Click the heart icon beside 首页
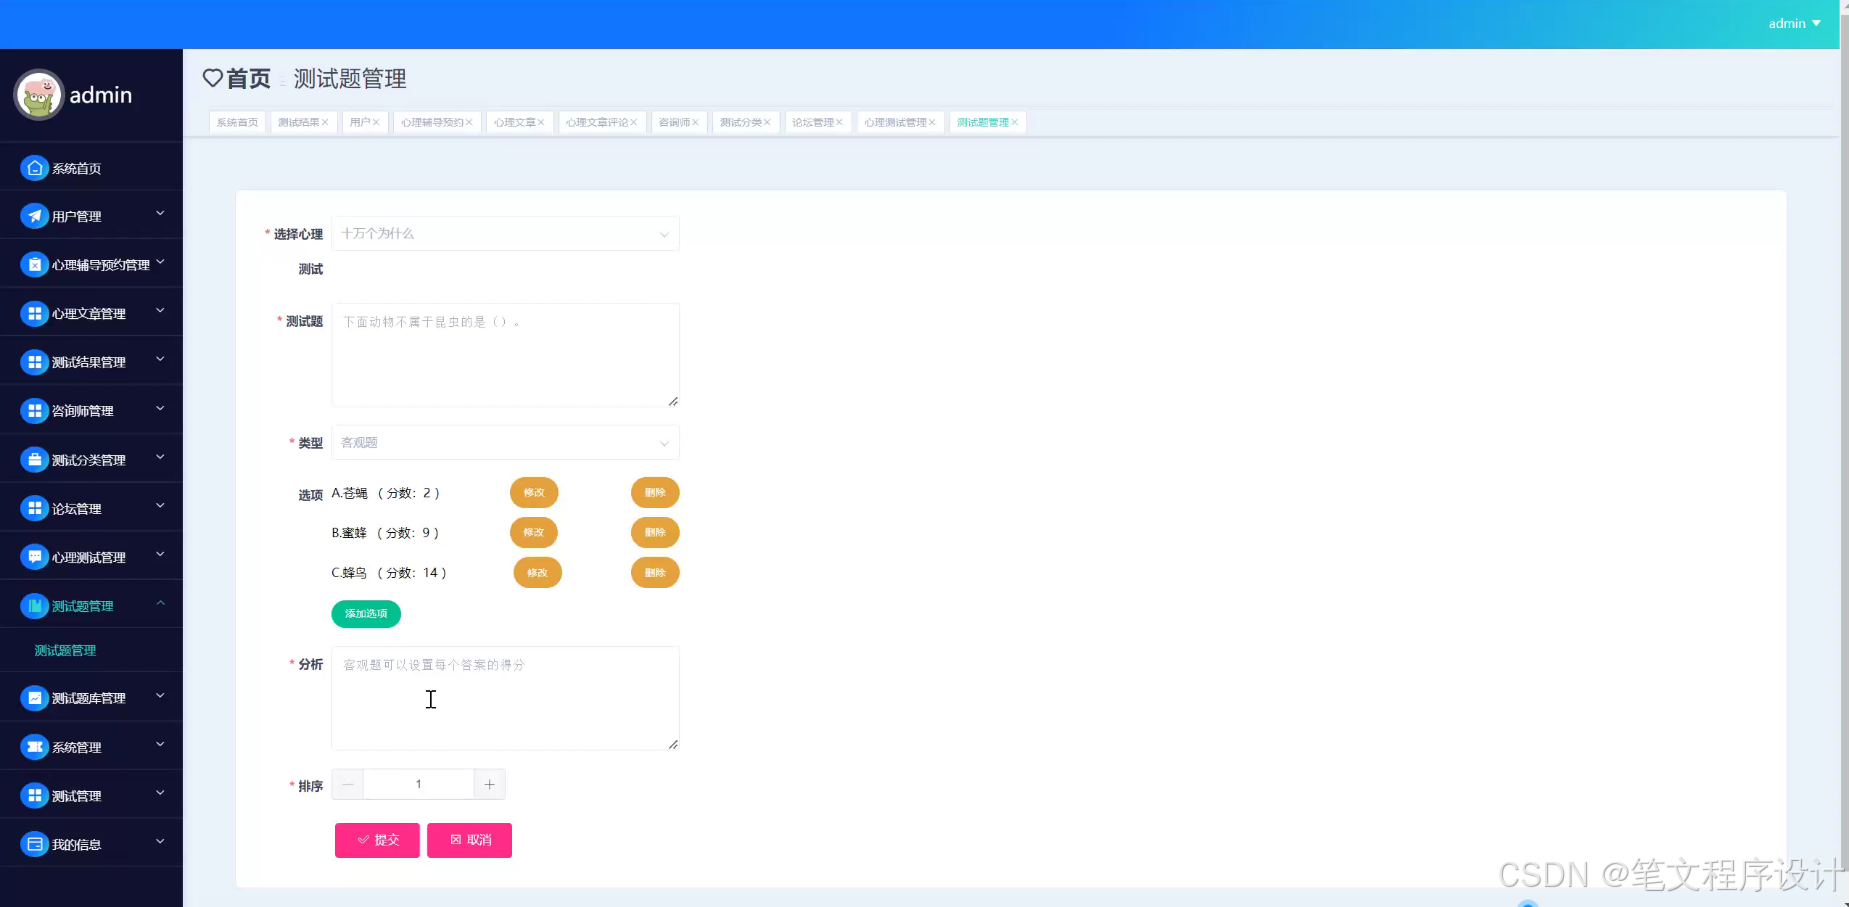This screenshot has width=1849, height=907. click(212, 78)
